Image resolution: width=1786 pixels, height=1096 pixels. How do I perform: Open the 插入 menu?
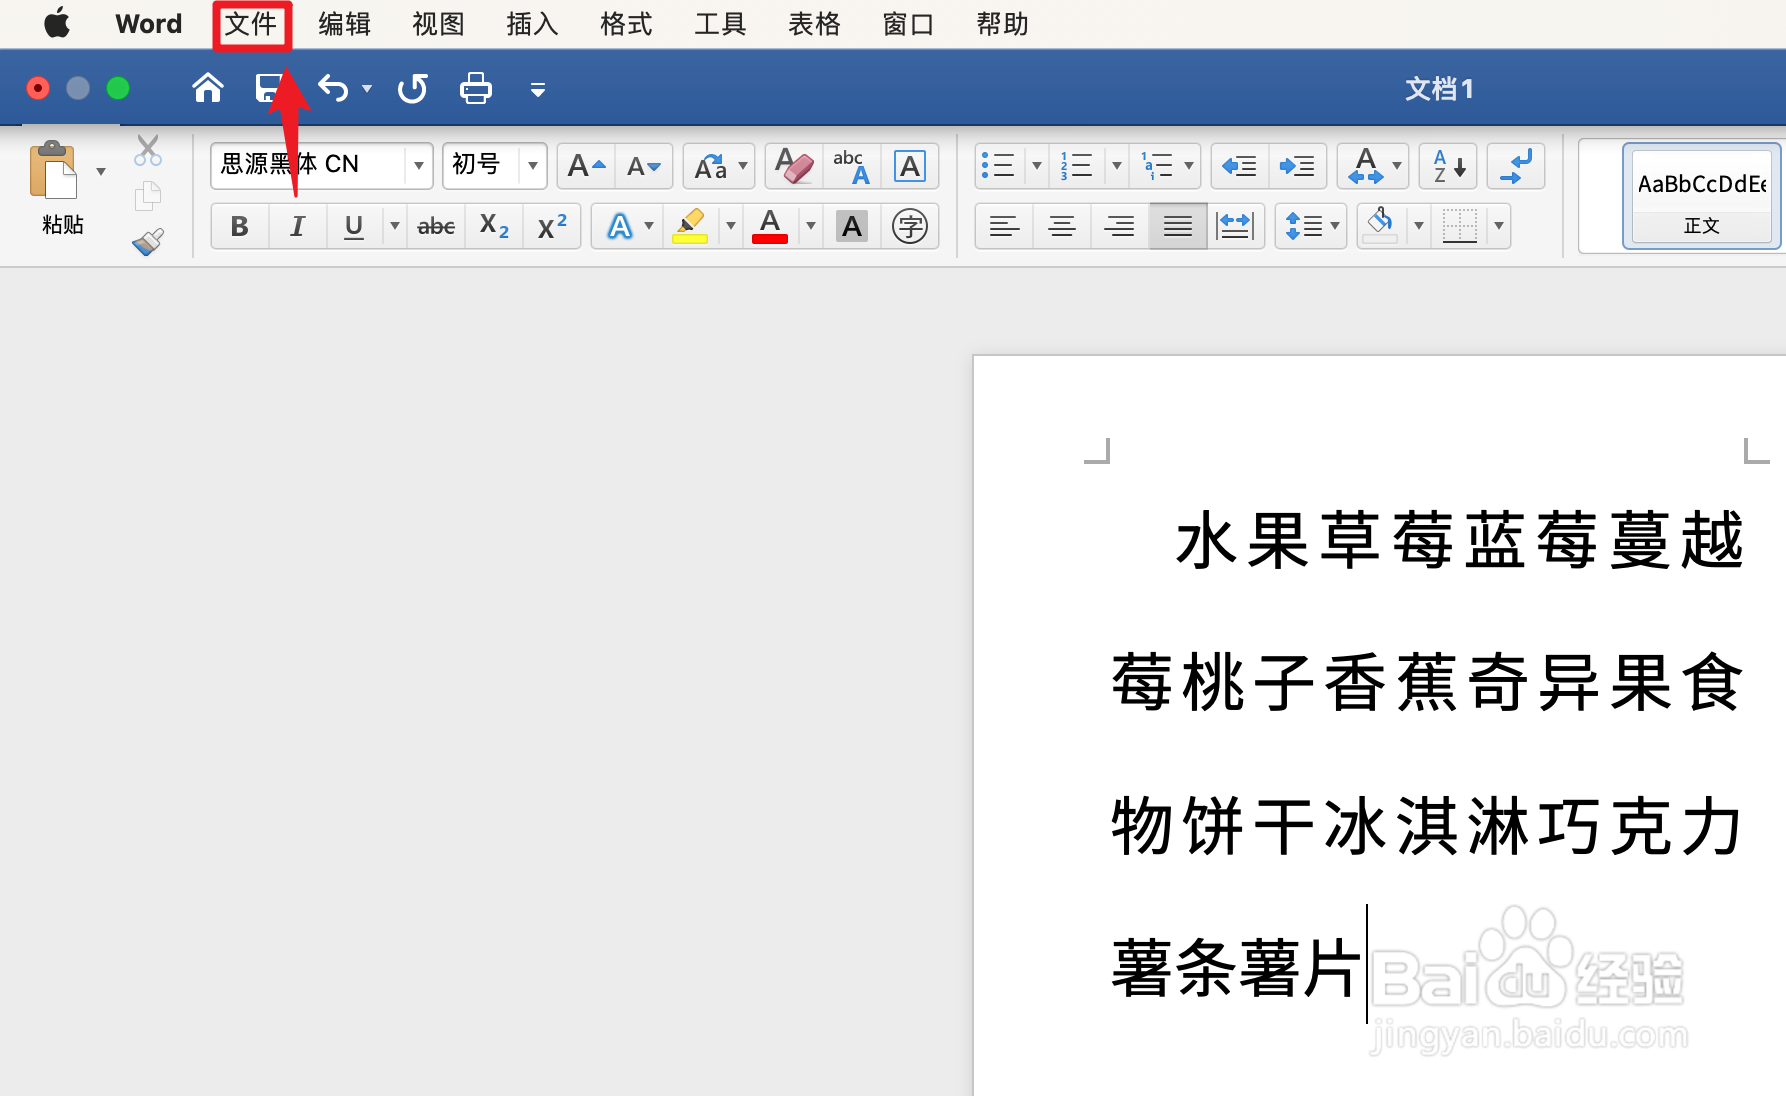[531, 23]
